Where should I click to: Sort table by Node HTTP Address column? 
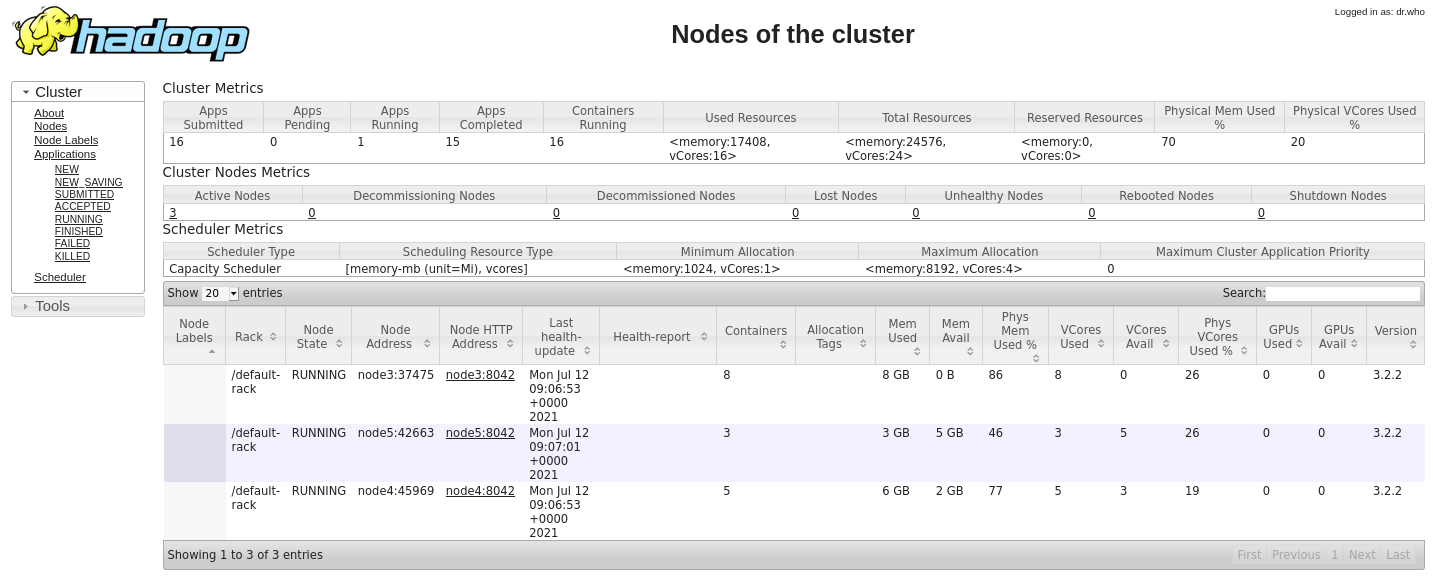(481, 335)
